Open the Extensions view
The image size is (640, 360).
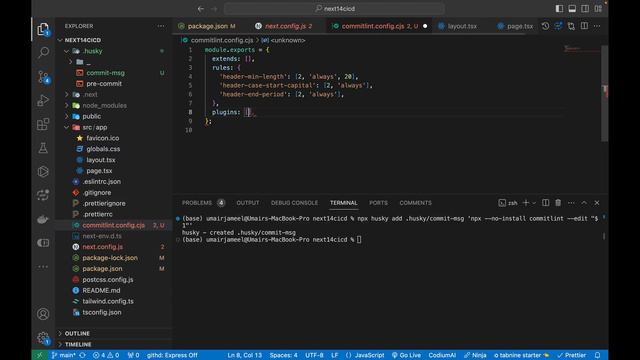[43, 124]
